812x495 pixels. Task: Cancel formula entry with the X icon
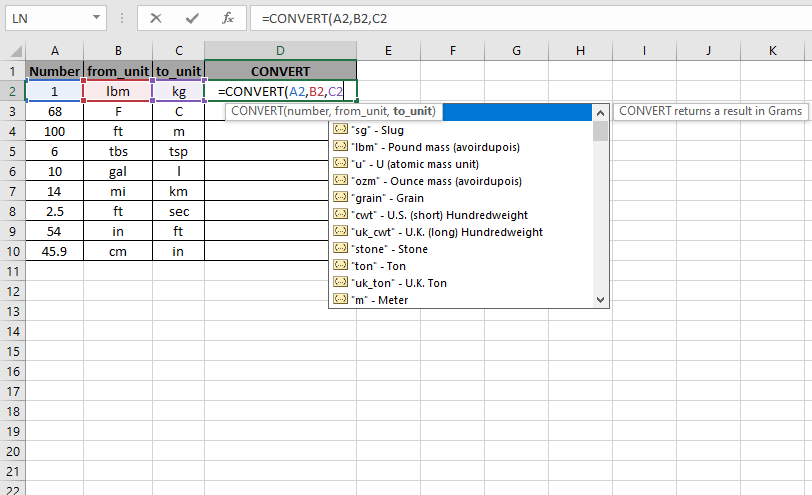pyautogui.click(x=155, y=19)
